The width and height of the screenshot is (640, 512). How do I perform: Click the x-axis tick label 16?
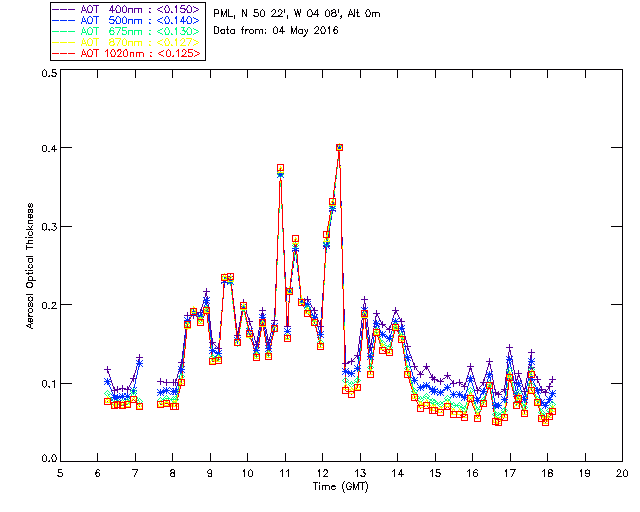(x=473, y=473)
